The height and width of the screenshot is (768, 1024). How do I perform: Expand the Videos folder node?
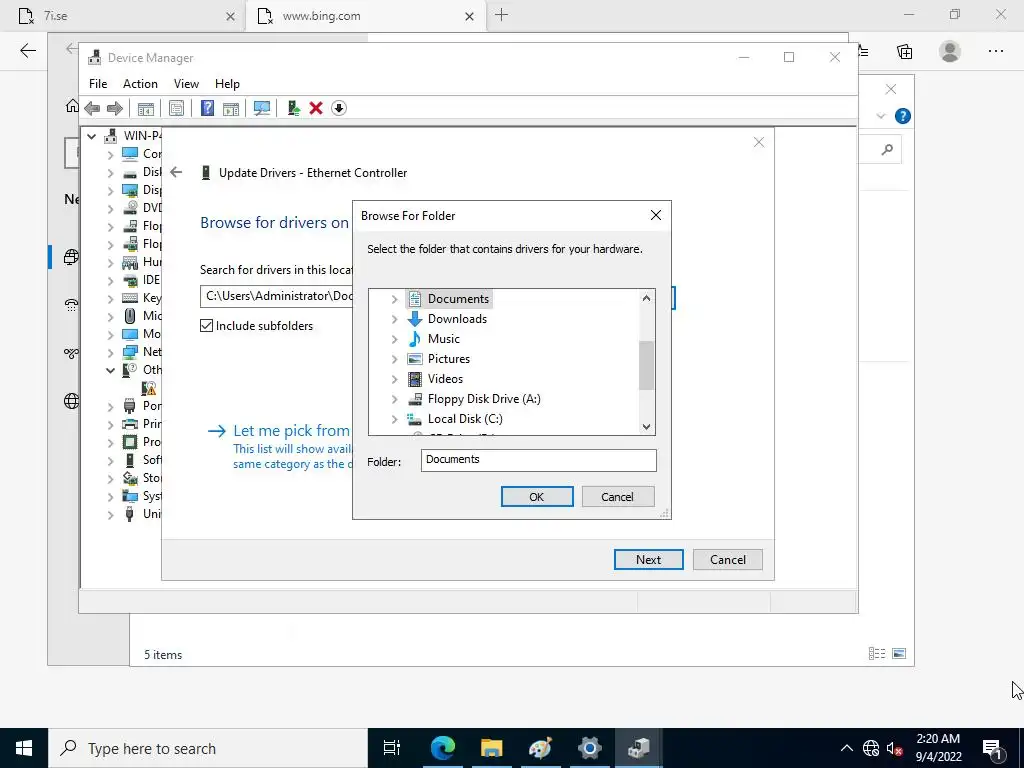(x=394, y=379)
